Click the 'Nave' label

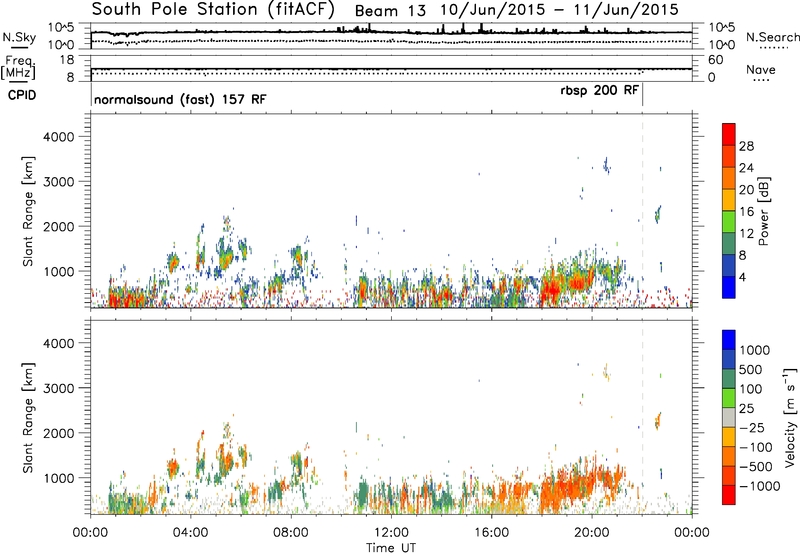(x=761, y=69)
